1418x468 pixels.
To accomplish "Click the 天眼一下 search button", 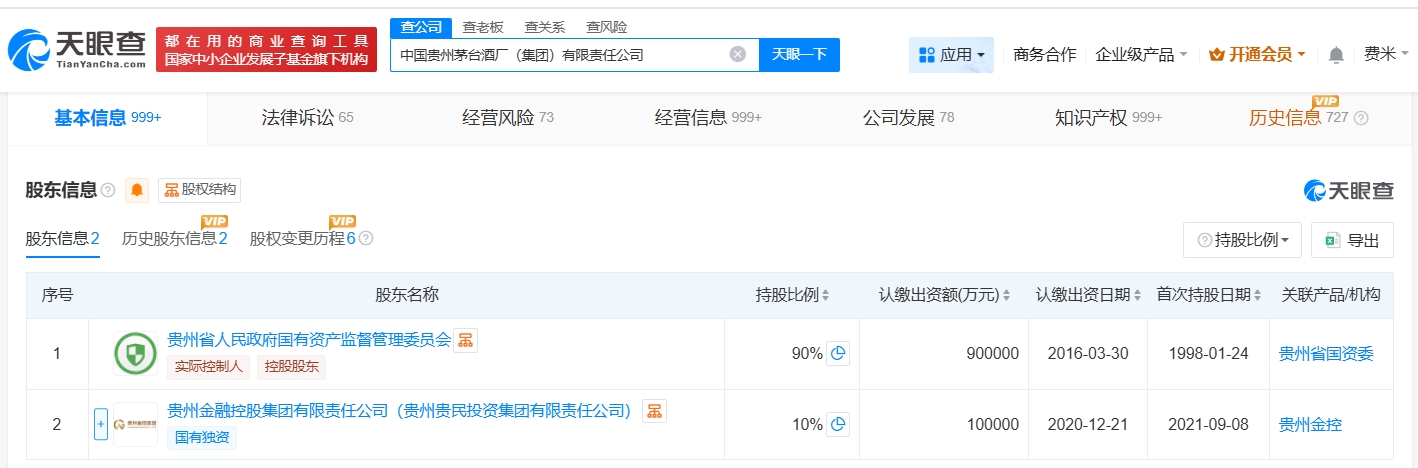I will click(799, 55).
